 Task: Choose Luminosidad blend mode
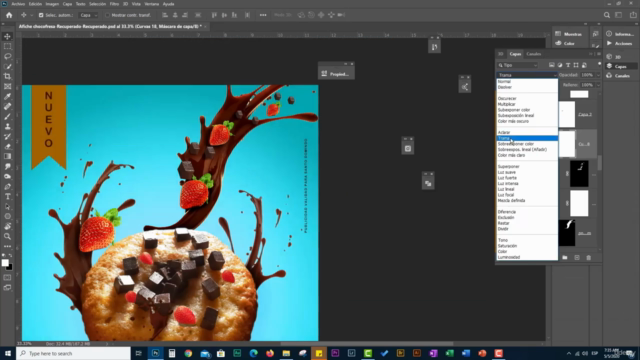click(x=509, y=257)
